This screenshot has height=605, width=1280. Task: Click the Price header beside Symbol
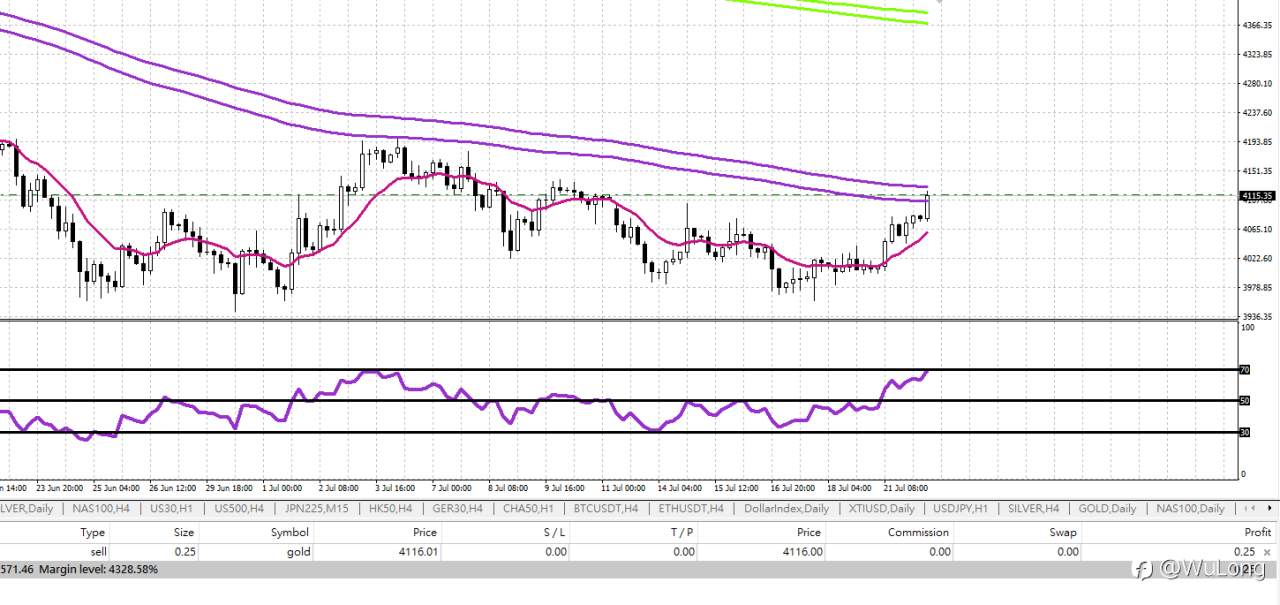coord(425,532)
